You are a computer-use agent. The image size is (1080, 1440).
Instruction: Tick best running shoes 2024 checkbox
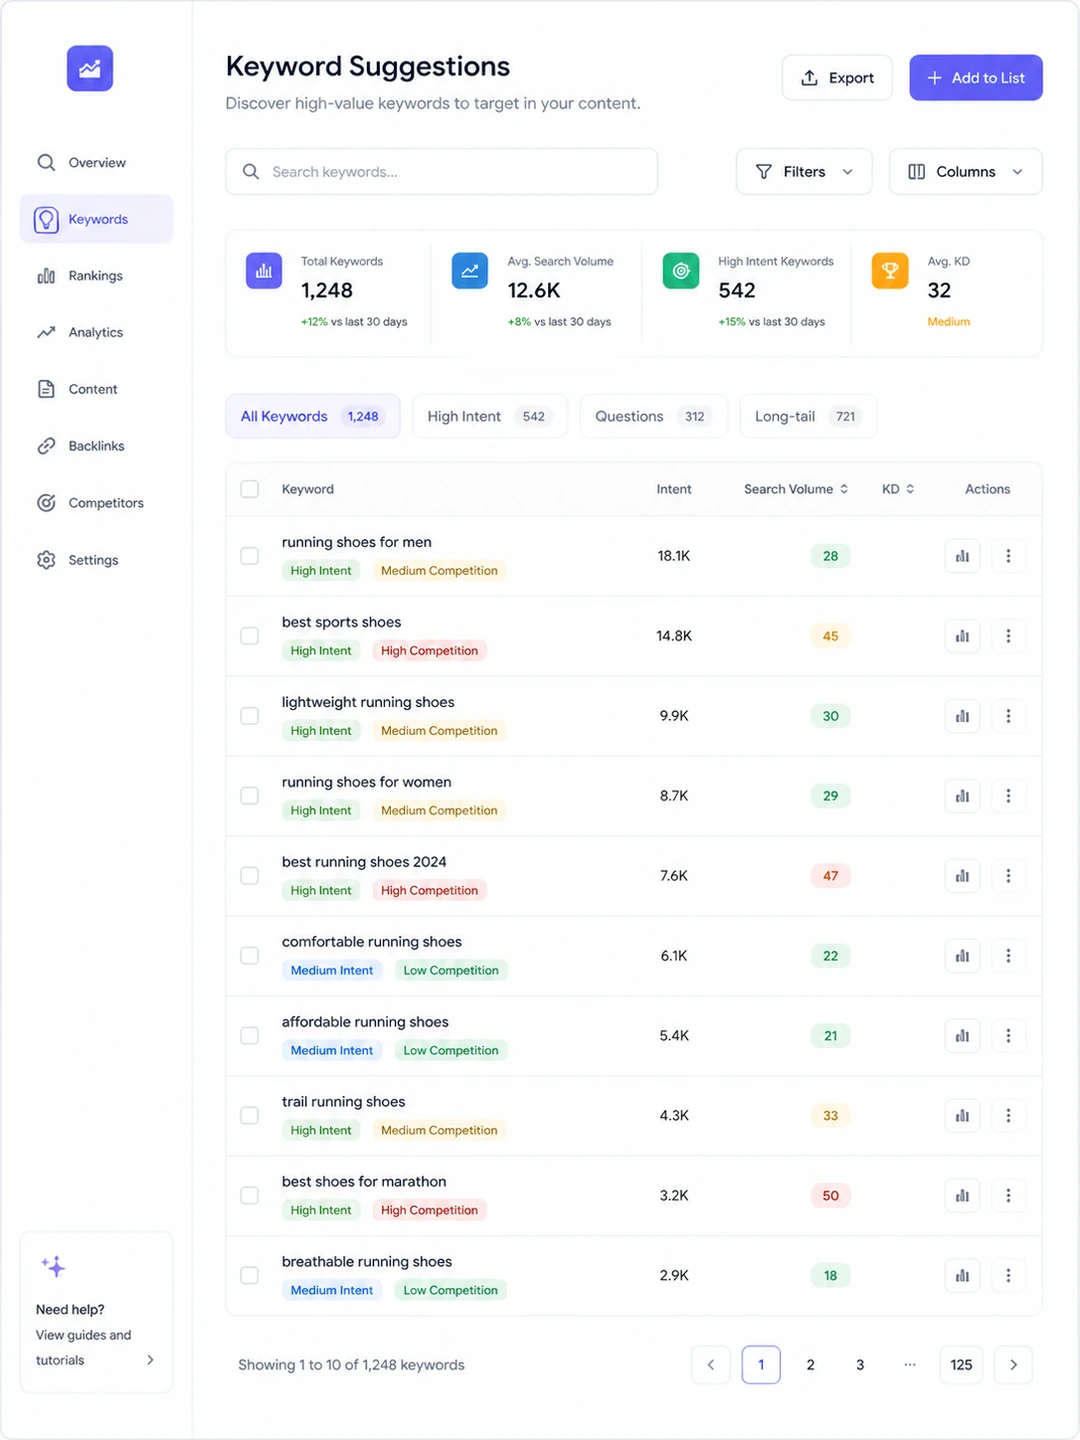(x=250, y=876)
